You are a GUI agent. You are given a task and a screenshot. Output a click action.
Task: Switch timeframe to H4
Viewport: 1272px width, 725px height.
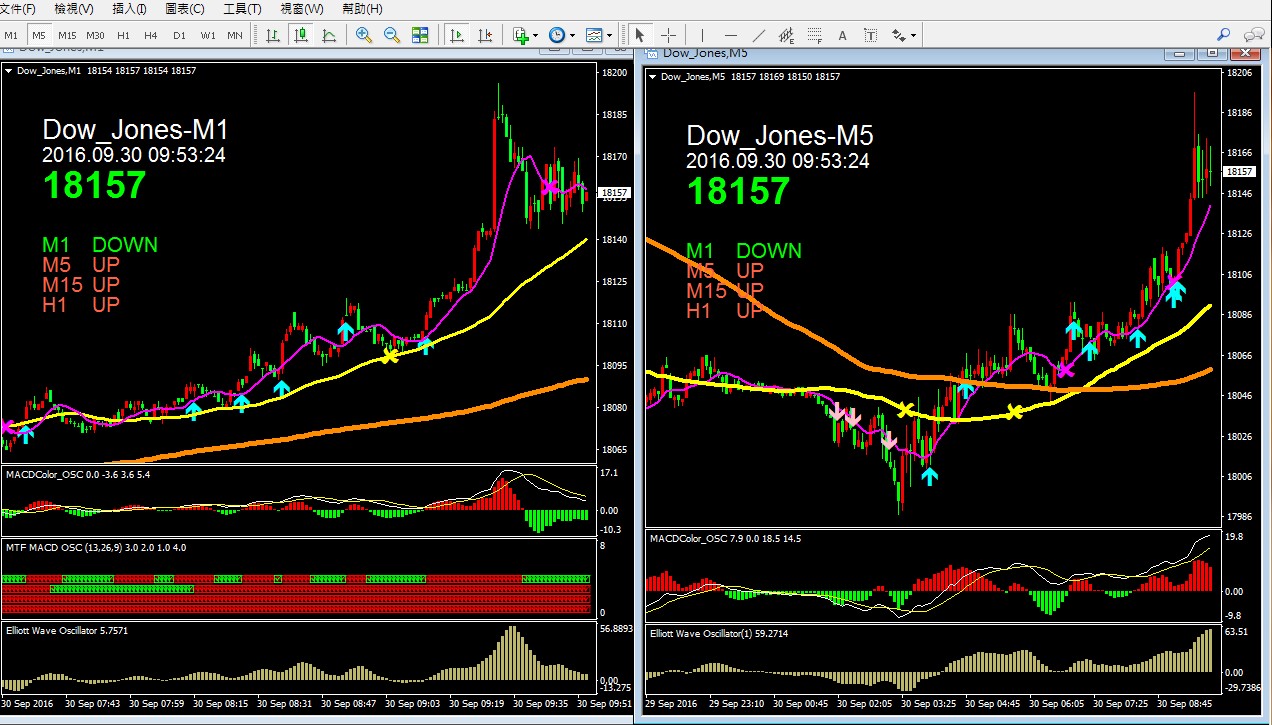coord(151,35)
